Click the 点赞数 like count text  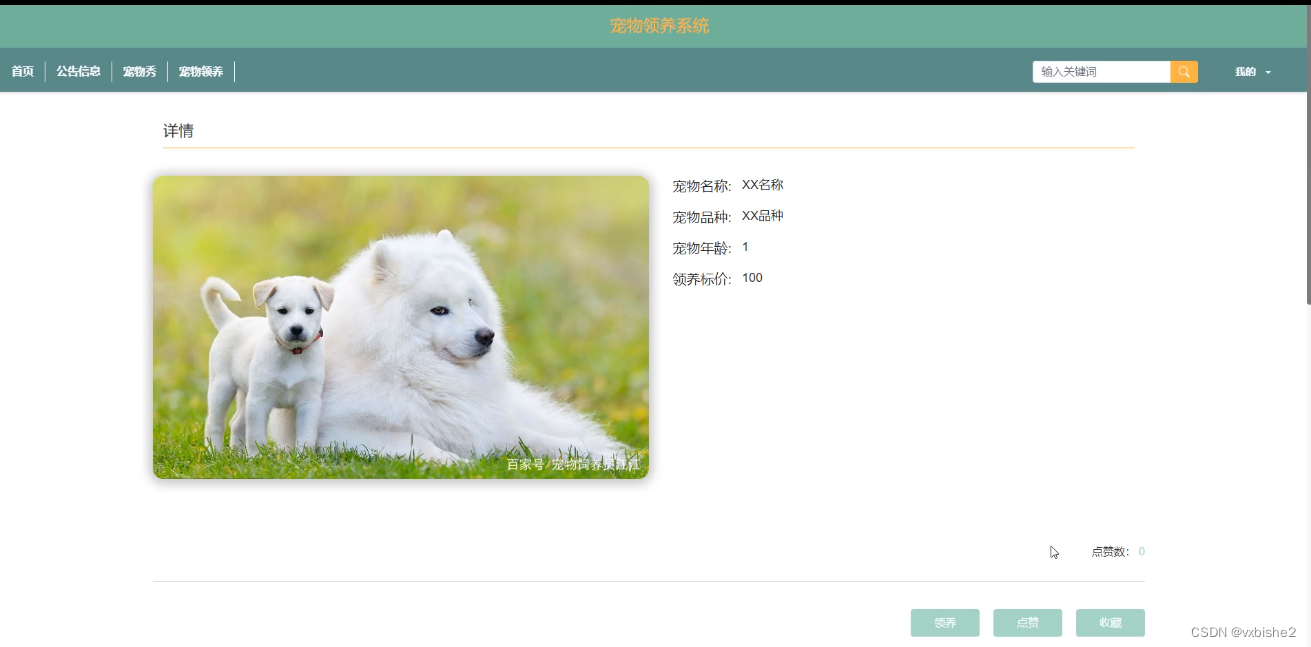pyautogui.click(x=1118, y=552)
